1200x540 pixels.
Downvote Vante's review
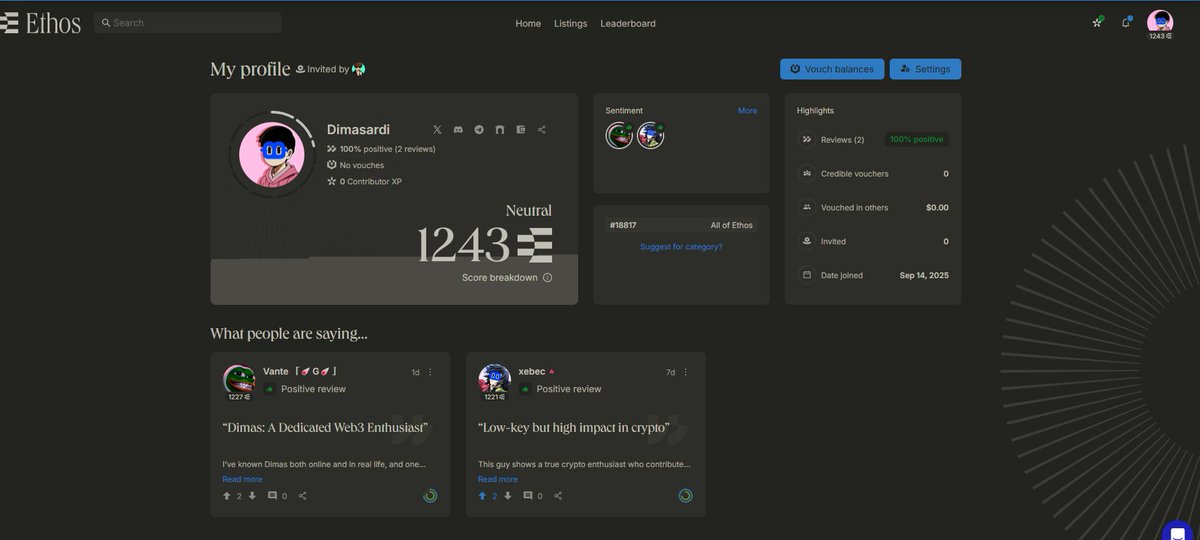[x=252, y=496]
